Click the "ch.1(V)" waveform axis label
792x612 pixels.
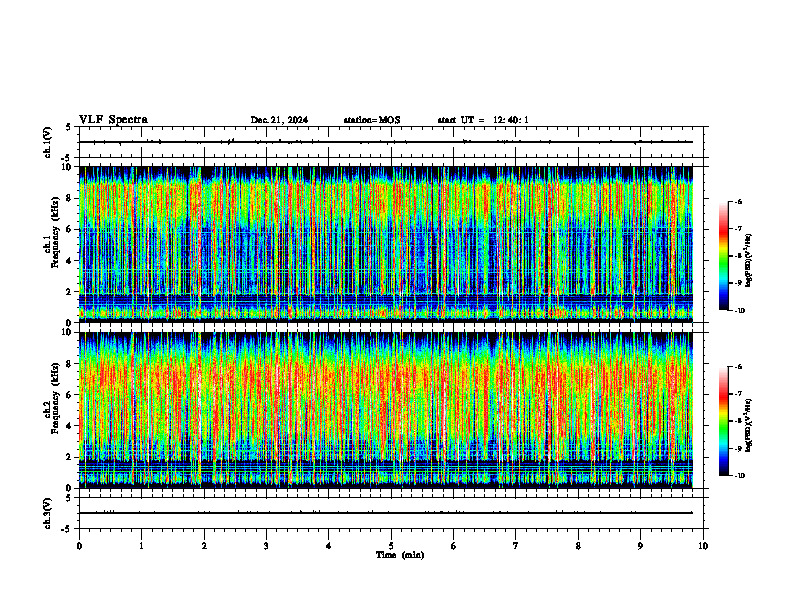pos(47,142)
